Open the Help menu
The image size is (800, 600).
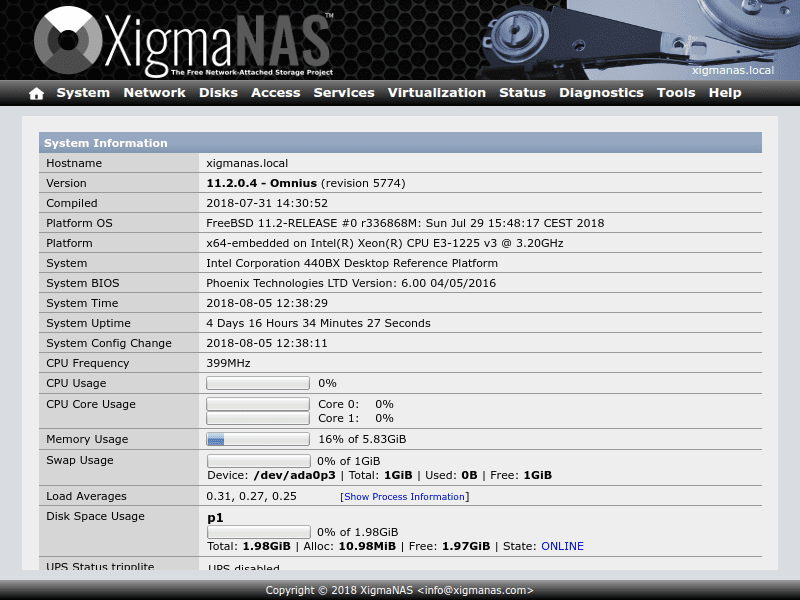(724, 92)
